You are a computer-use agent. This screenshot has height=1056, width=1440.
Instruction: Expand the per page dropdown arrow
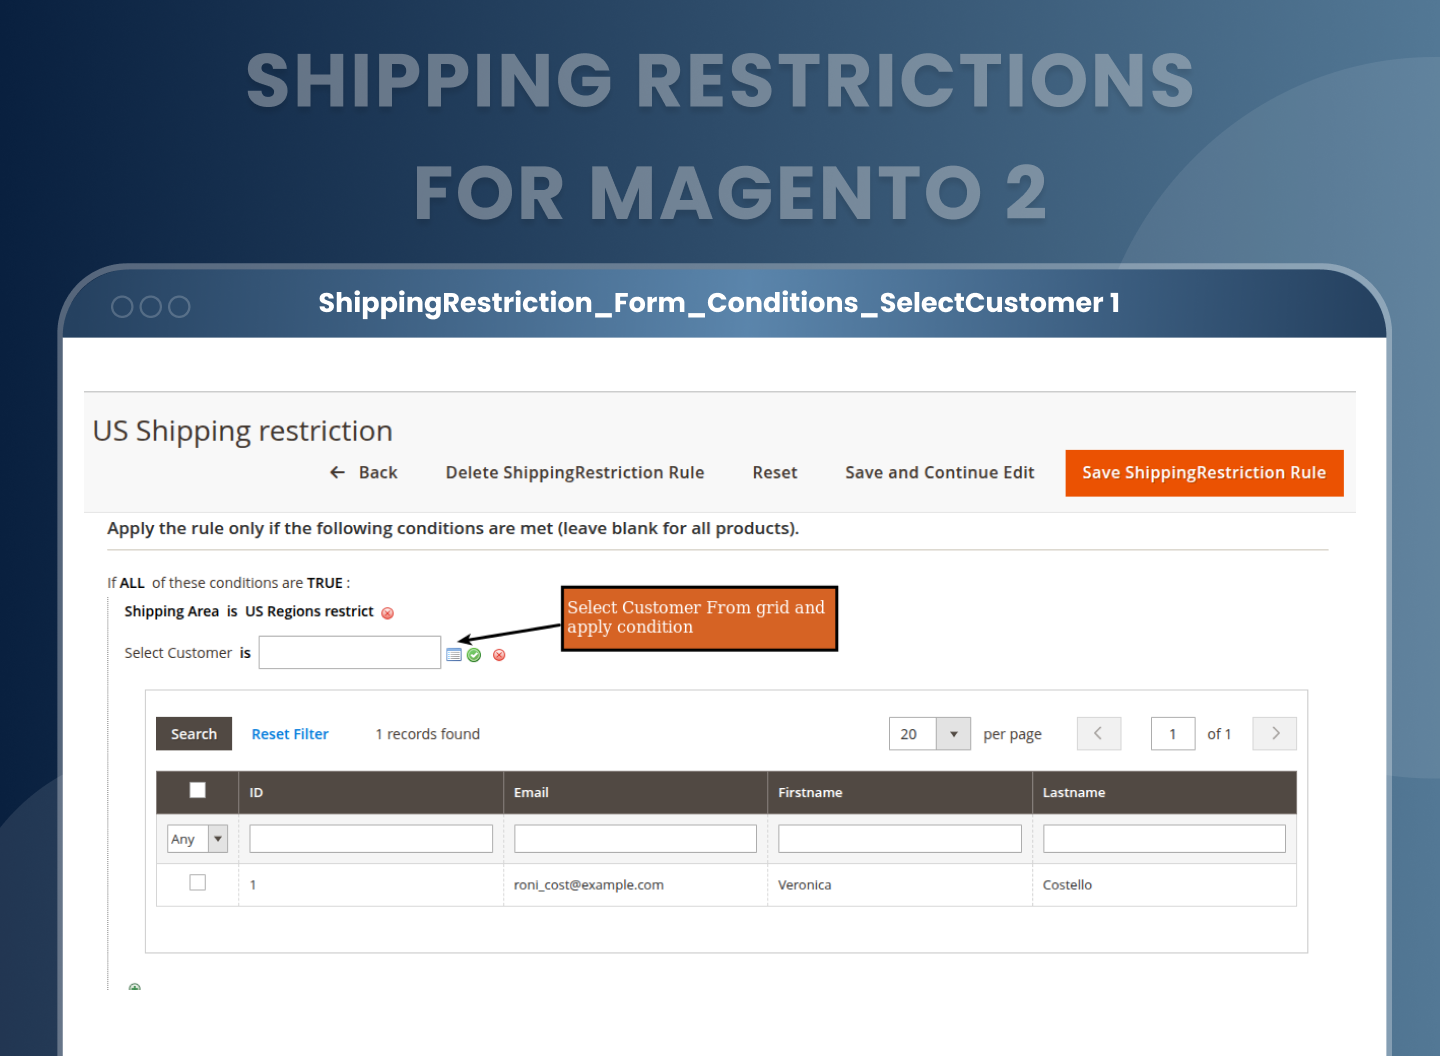(x=952, y=733)
